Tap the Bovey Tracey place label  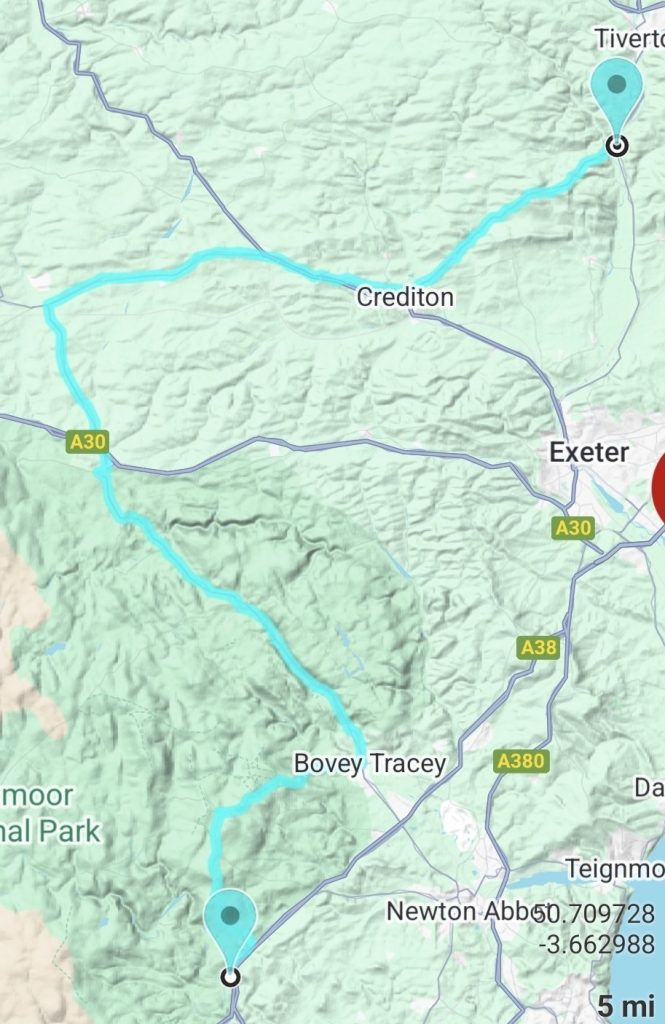click(370, 763)
